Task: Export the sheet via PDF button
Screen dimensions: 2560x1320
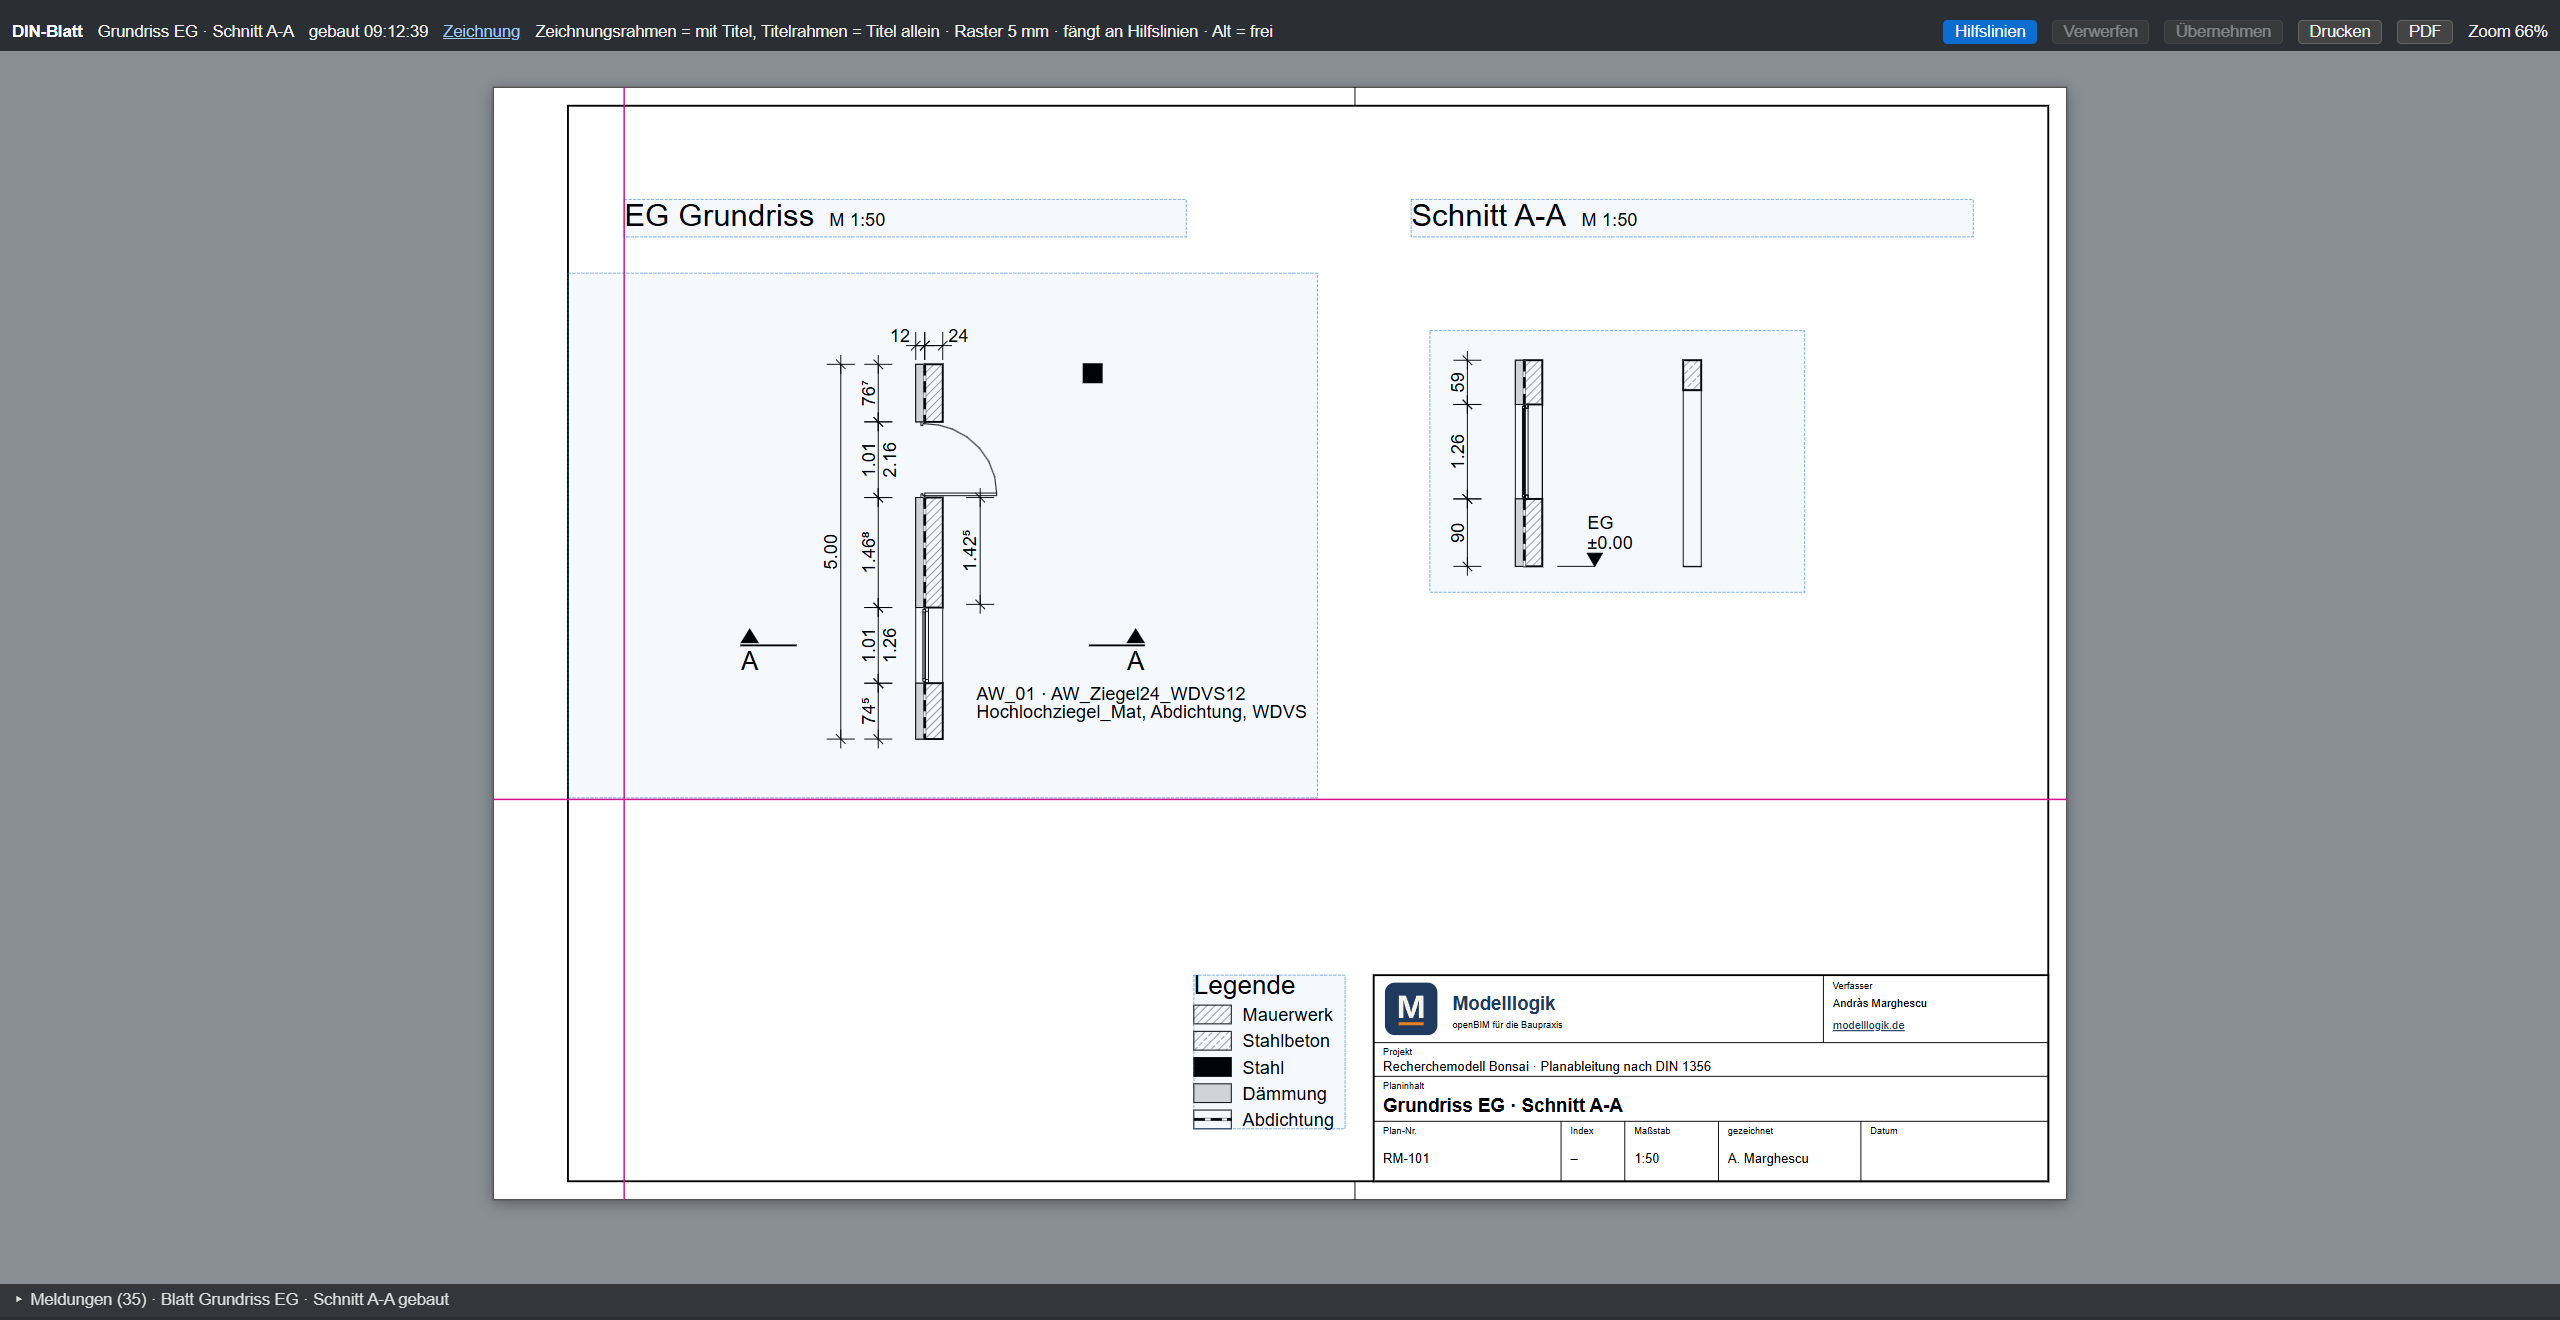Action: tap(2424, 31)
